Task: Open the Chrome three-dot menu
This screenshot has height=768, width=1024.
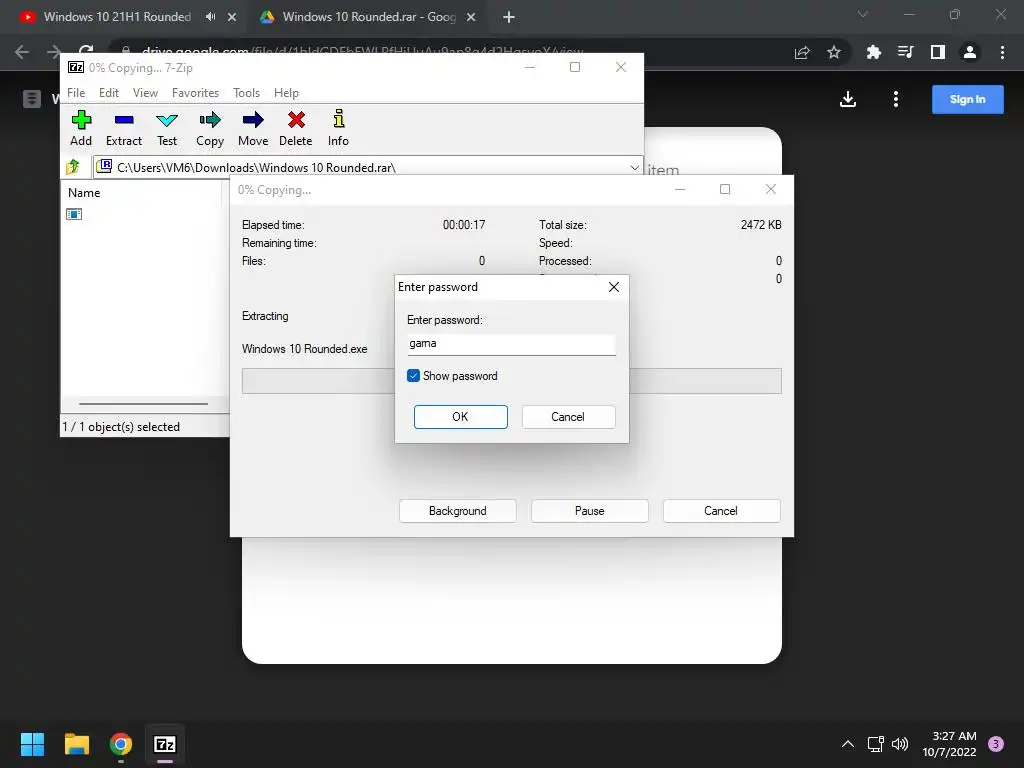Action: click(x=1002, y=52)
